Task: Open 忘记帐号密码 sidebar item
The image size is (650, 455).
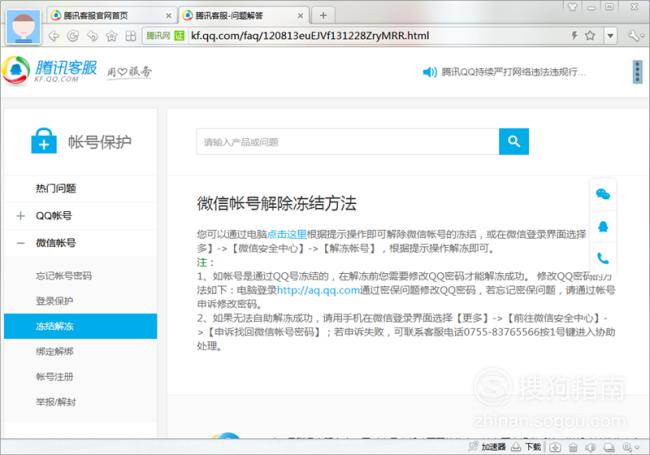Action: [64, 276]
